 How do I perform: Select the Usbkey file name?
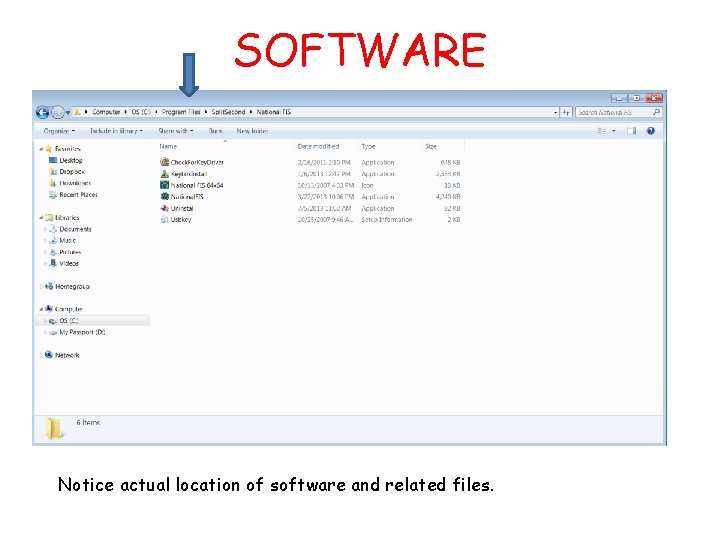181,219
